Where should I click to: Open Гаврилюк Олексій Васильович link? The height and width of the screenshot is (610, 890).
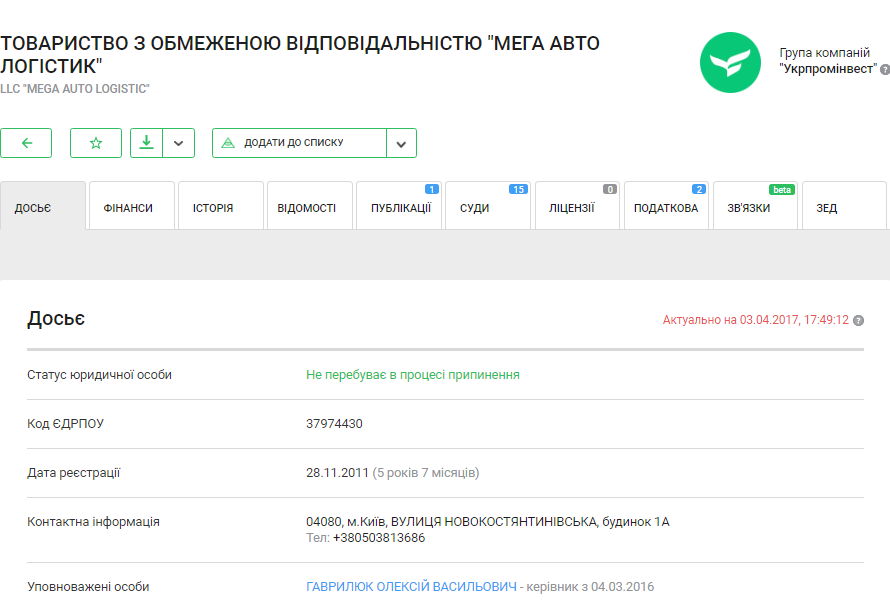click(411, 587)
